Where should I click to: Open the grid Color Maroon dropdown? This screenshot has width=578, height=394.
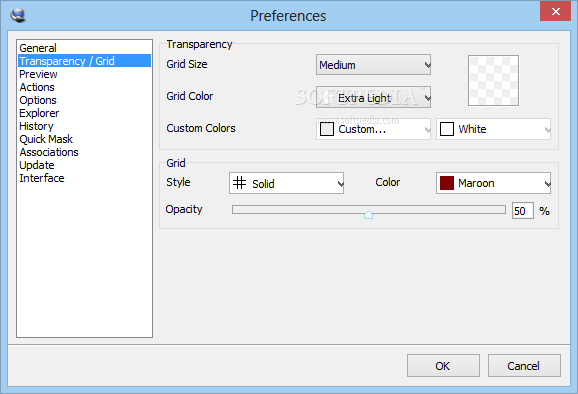click(x=494, y=183)
